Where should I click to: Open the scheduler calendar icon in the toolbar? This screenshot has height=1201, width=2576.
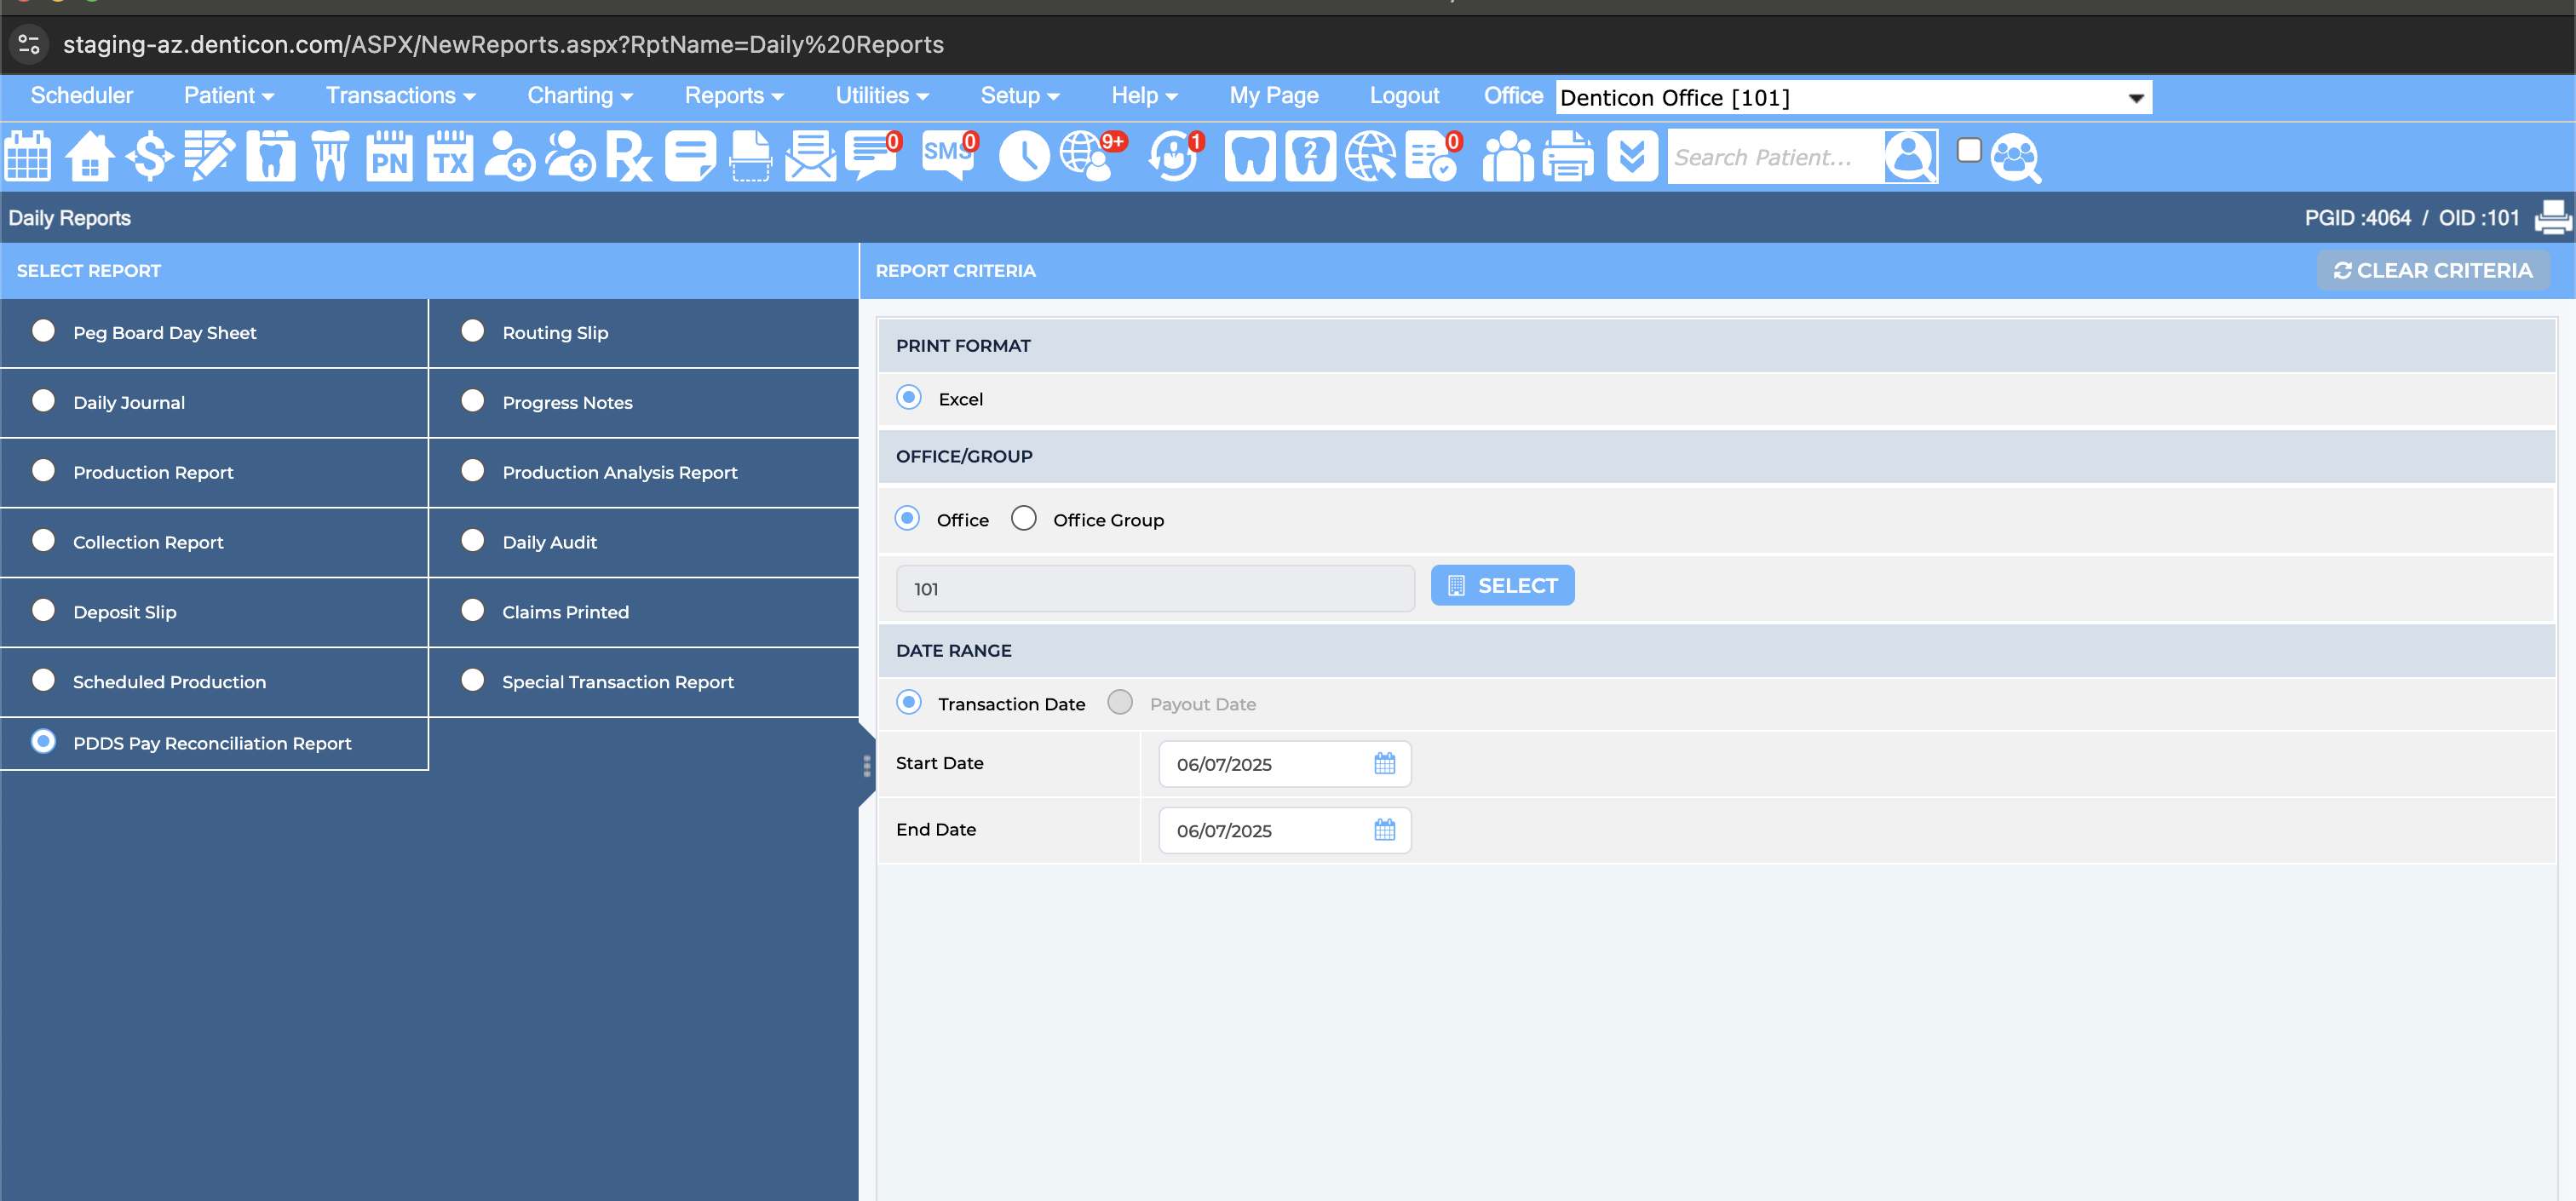pos(28,156)
